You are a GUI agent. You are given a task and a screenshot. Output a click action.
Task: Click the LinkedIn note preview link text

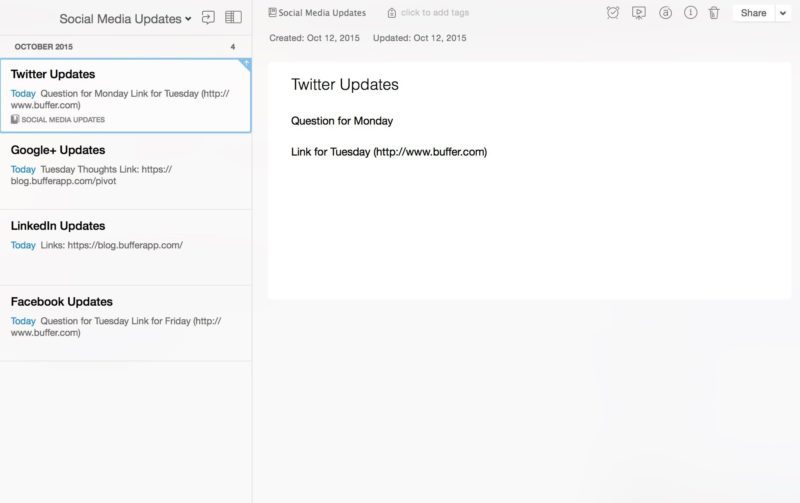125,245
